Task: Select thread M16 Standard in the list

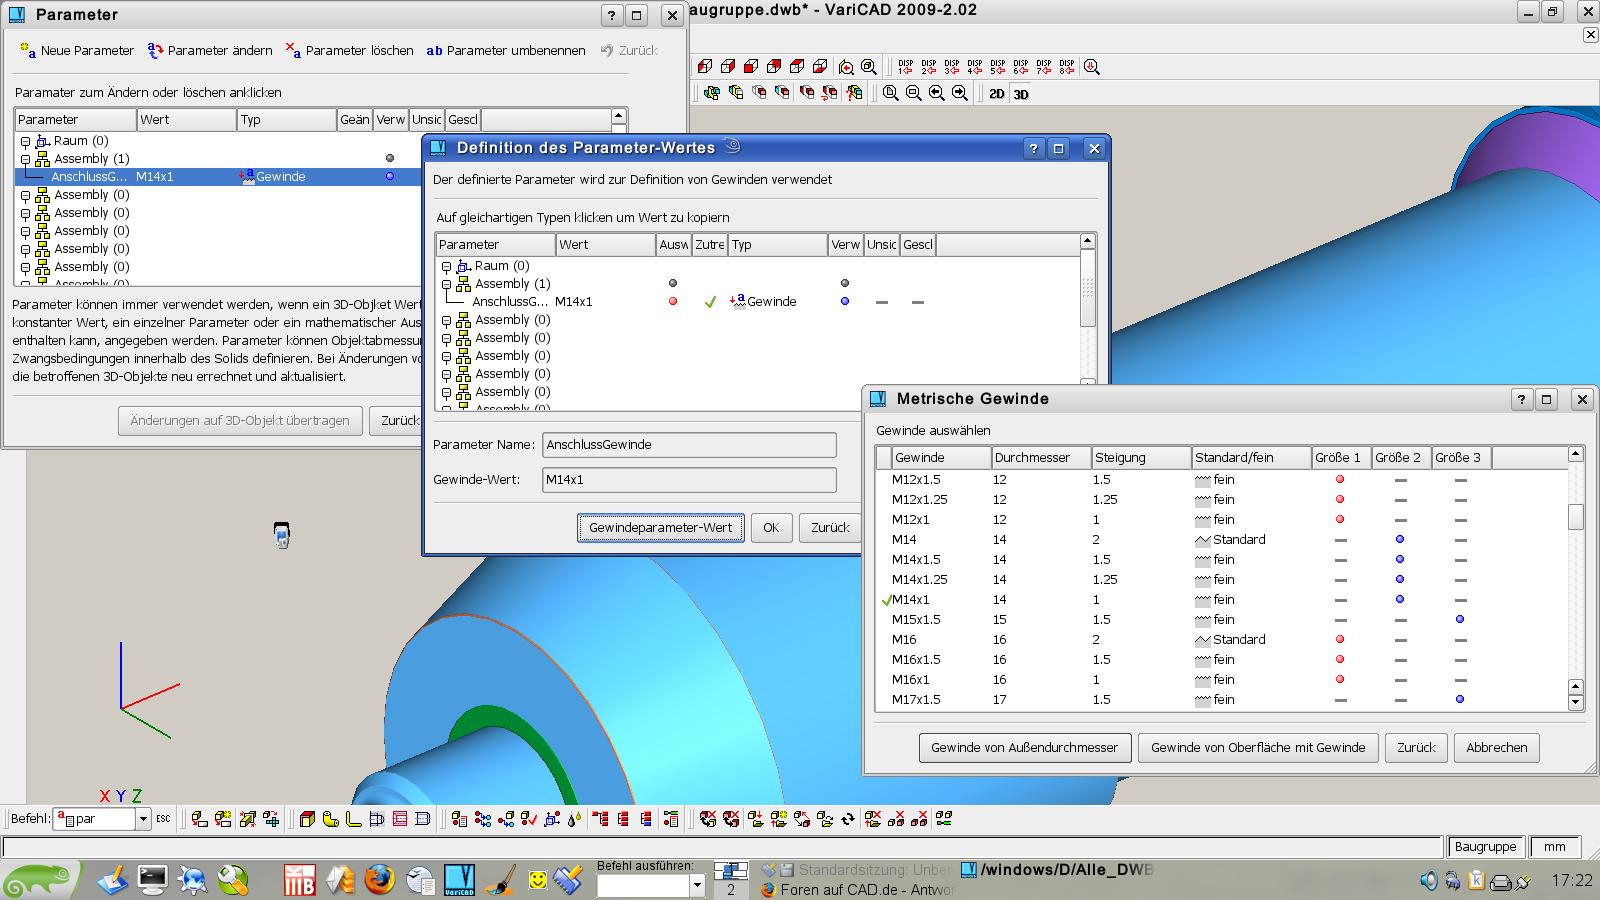Action: (x=1221, y=640)
